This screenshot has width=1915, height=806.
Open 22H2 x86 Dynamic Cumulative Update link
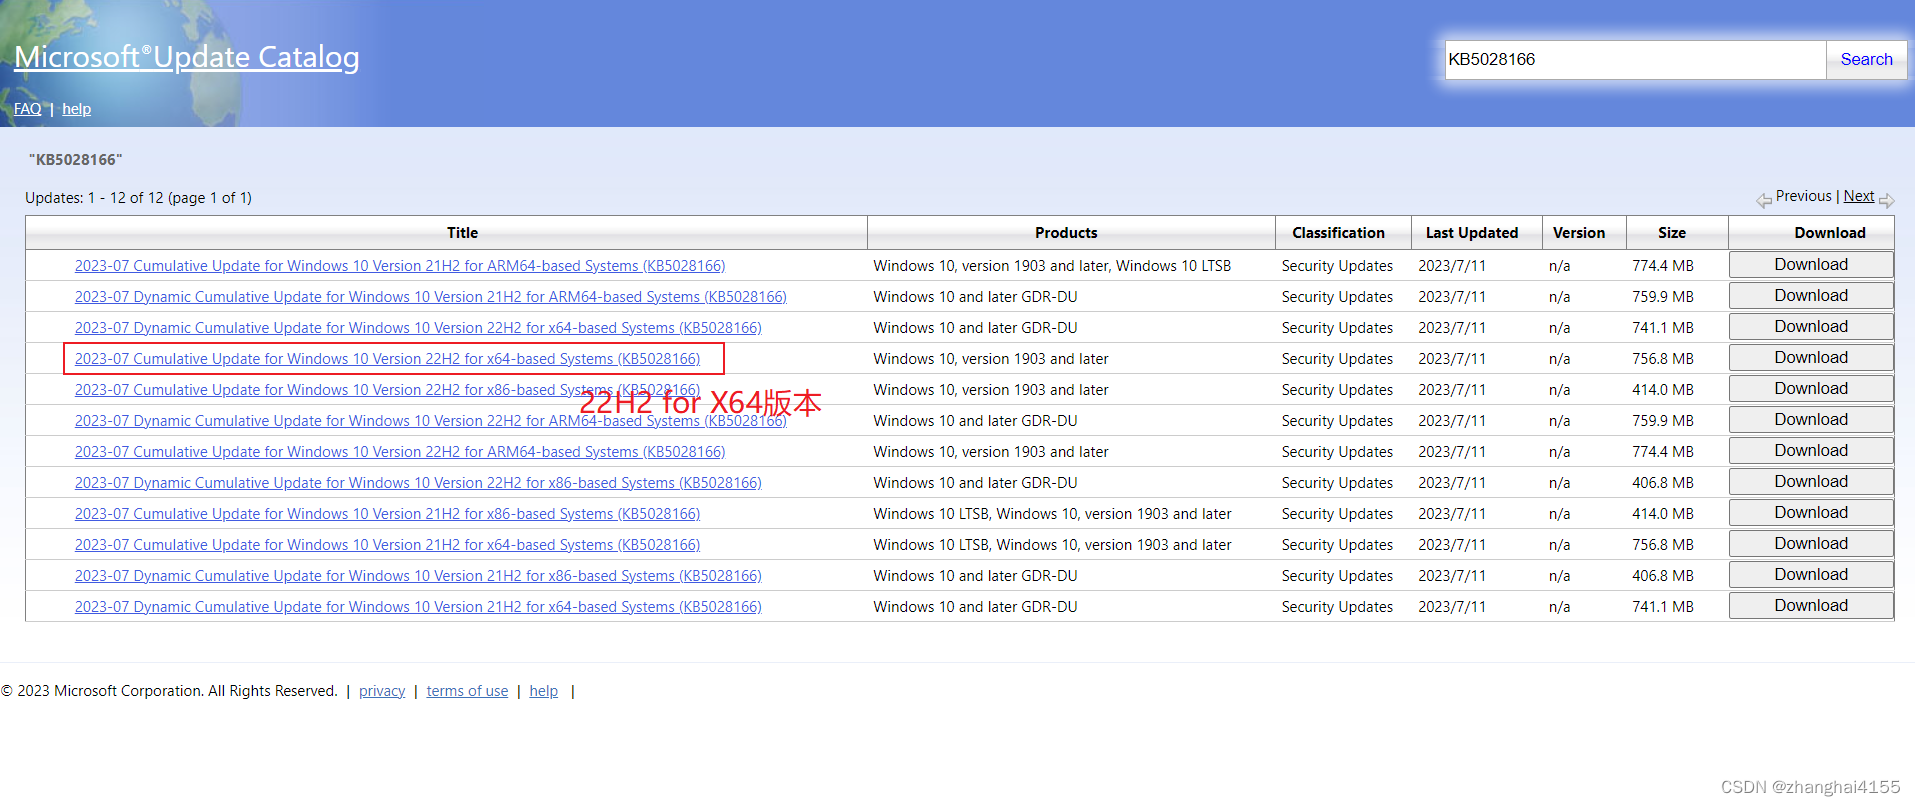418,483
